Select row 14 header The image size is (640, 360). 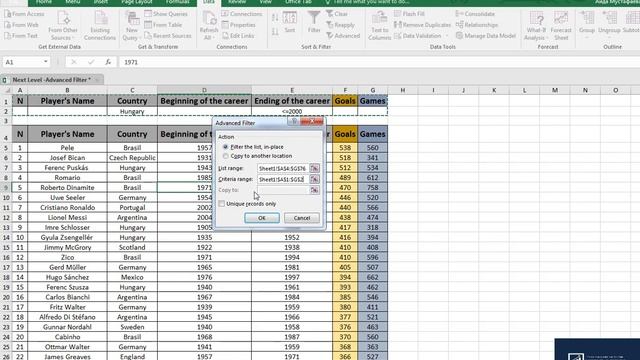tap(6, 238)
